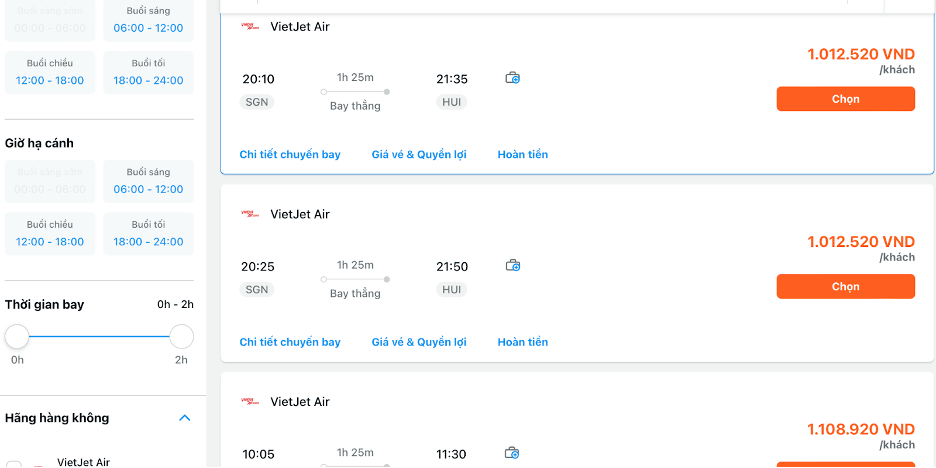
Task: Open Chi tiết chuyến bay for 20:10 flight
Action: [290, 155]
